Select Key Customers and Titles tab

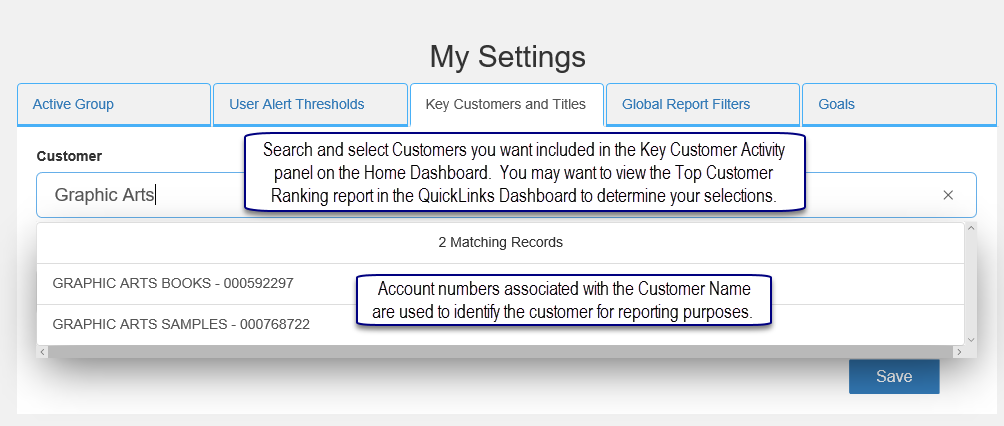[x=506, y=104]
